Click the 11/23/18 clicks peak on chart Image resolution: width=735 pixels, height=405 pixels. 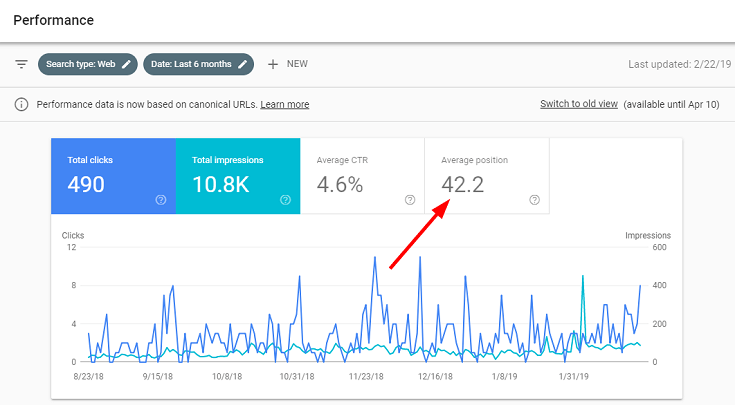[x=374, y=258]
